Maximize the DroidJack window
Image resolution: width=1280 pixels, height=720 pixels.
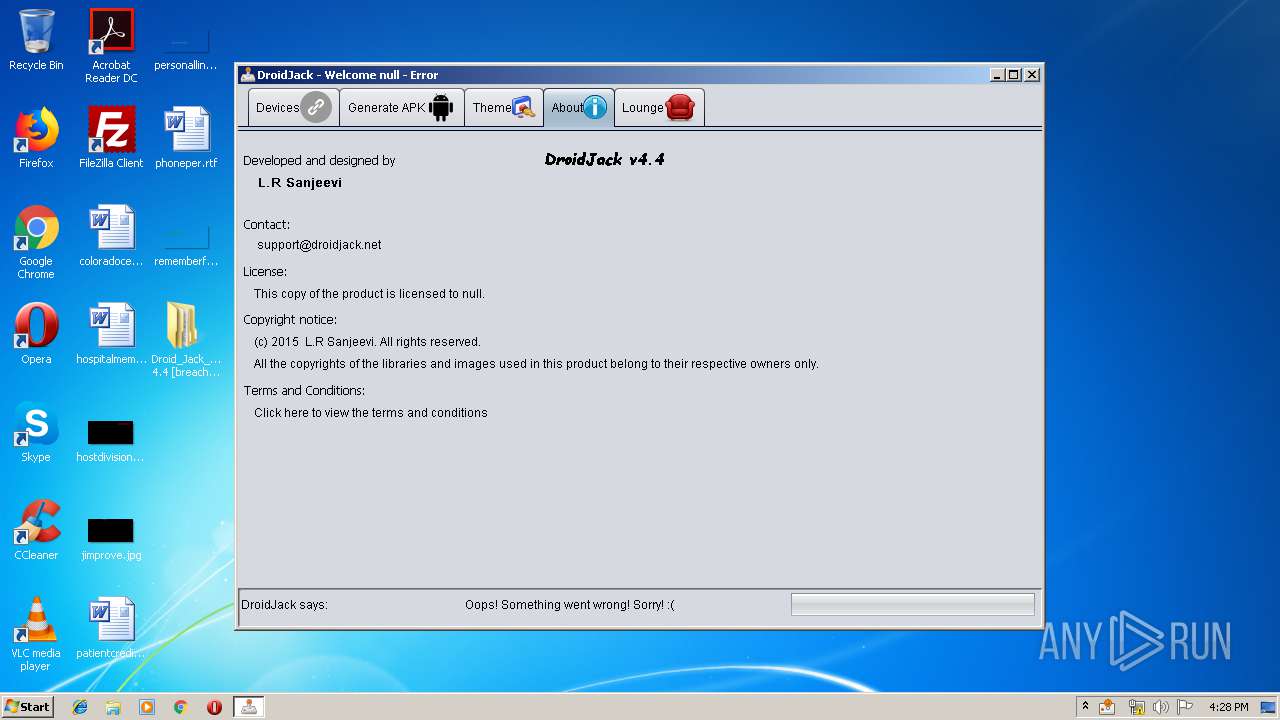pyautogui.click(x=1014, y=75)
